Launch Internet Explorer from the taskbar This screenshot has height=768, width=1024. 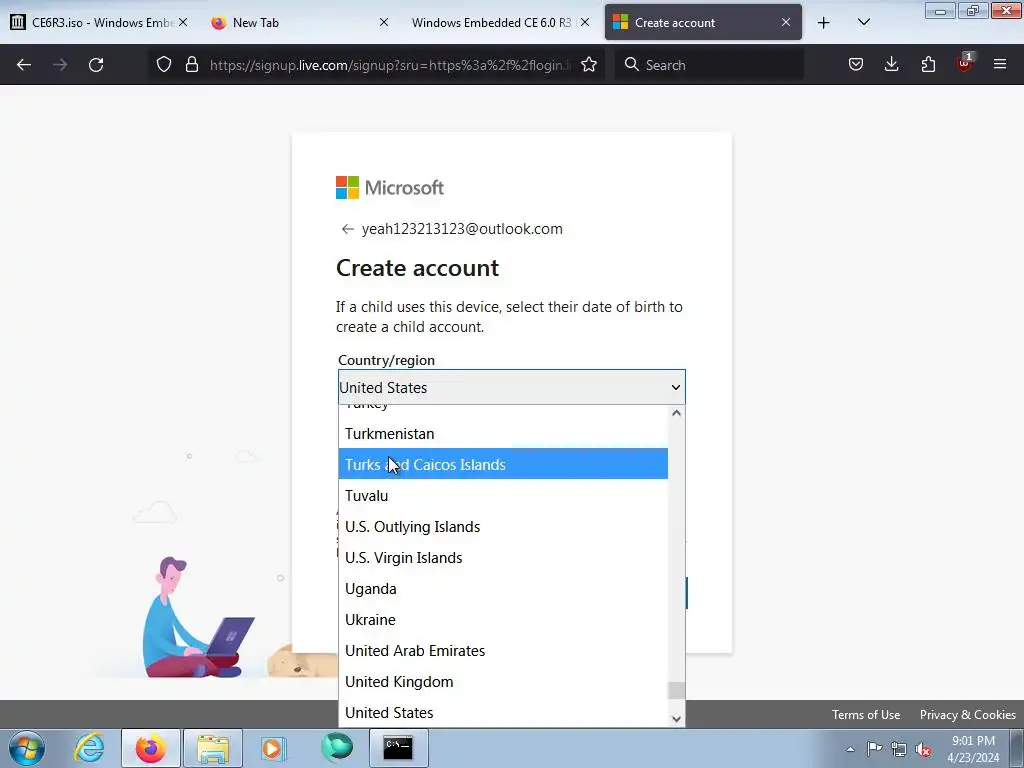[x=89, y=748]
